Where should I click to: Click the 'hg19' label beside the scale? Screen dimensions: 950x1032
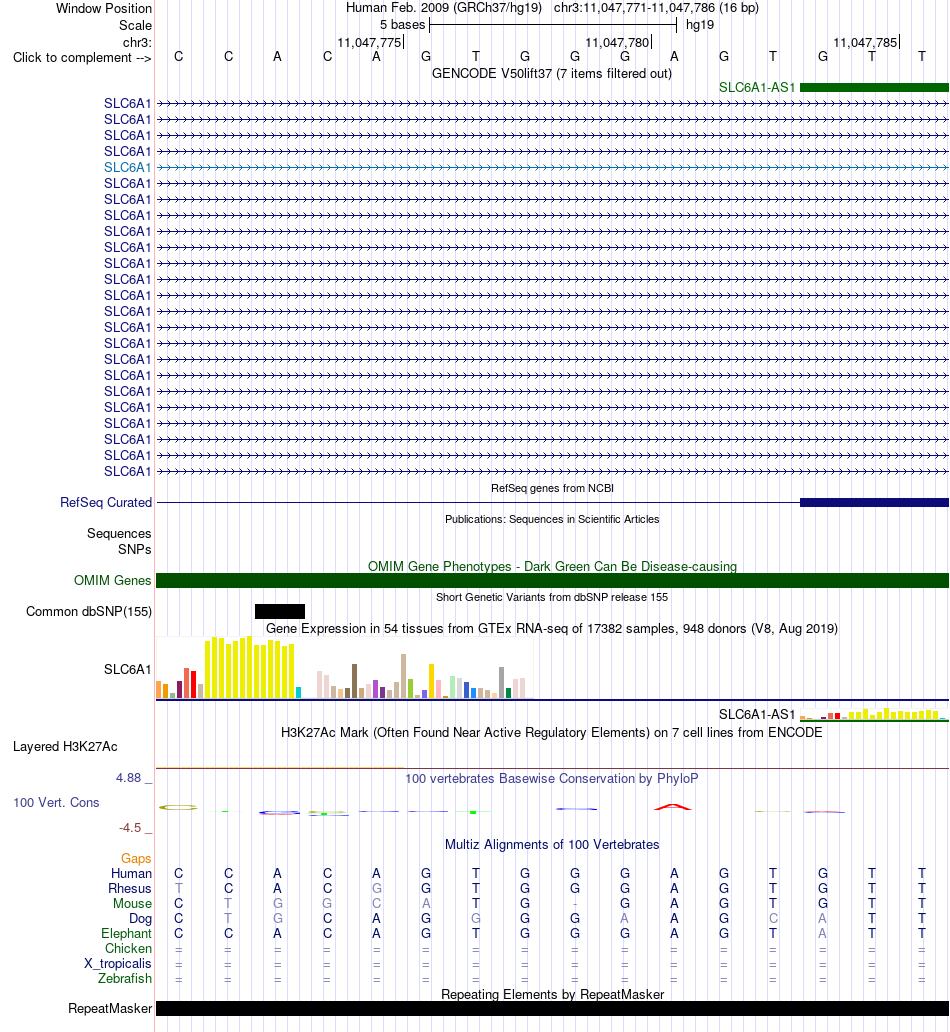click(700, 25)
